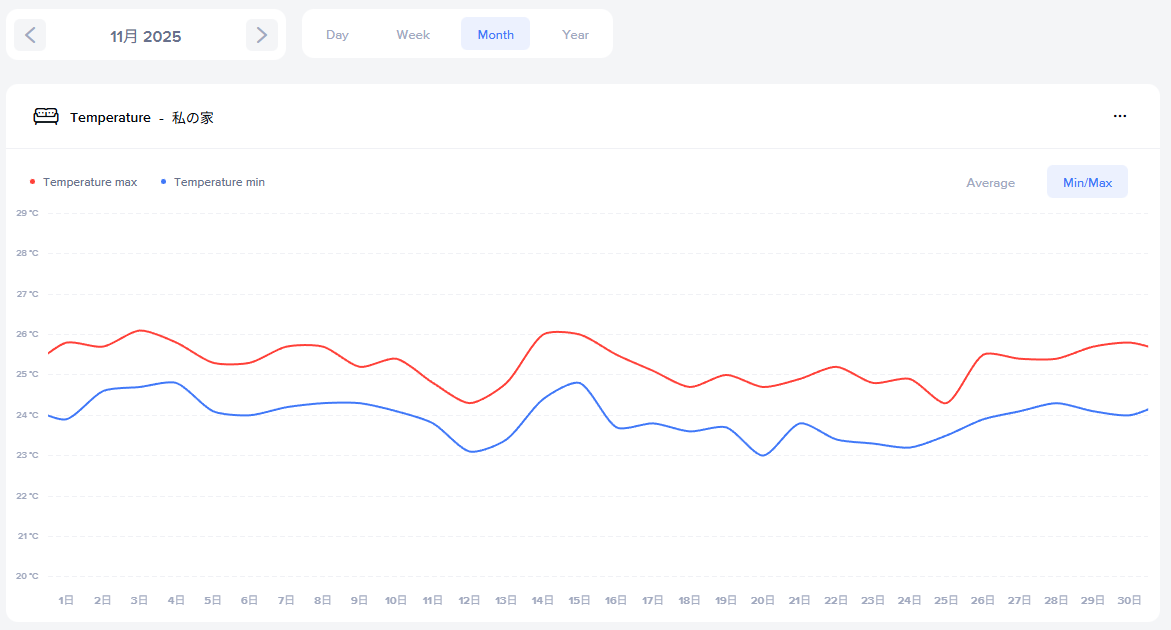Advance to next month arrow
This screenshot has width=1171, height=630.
click(x=261, y=35)
